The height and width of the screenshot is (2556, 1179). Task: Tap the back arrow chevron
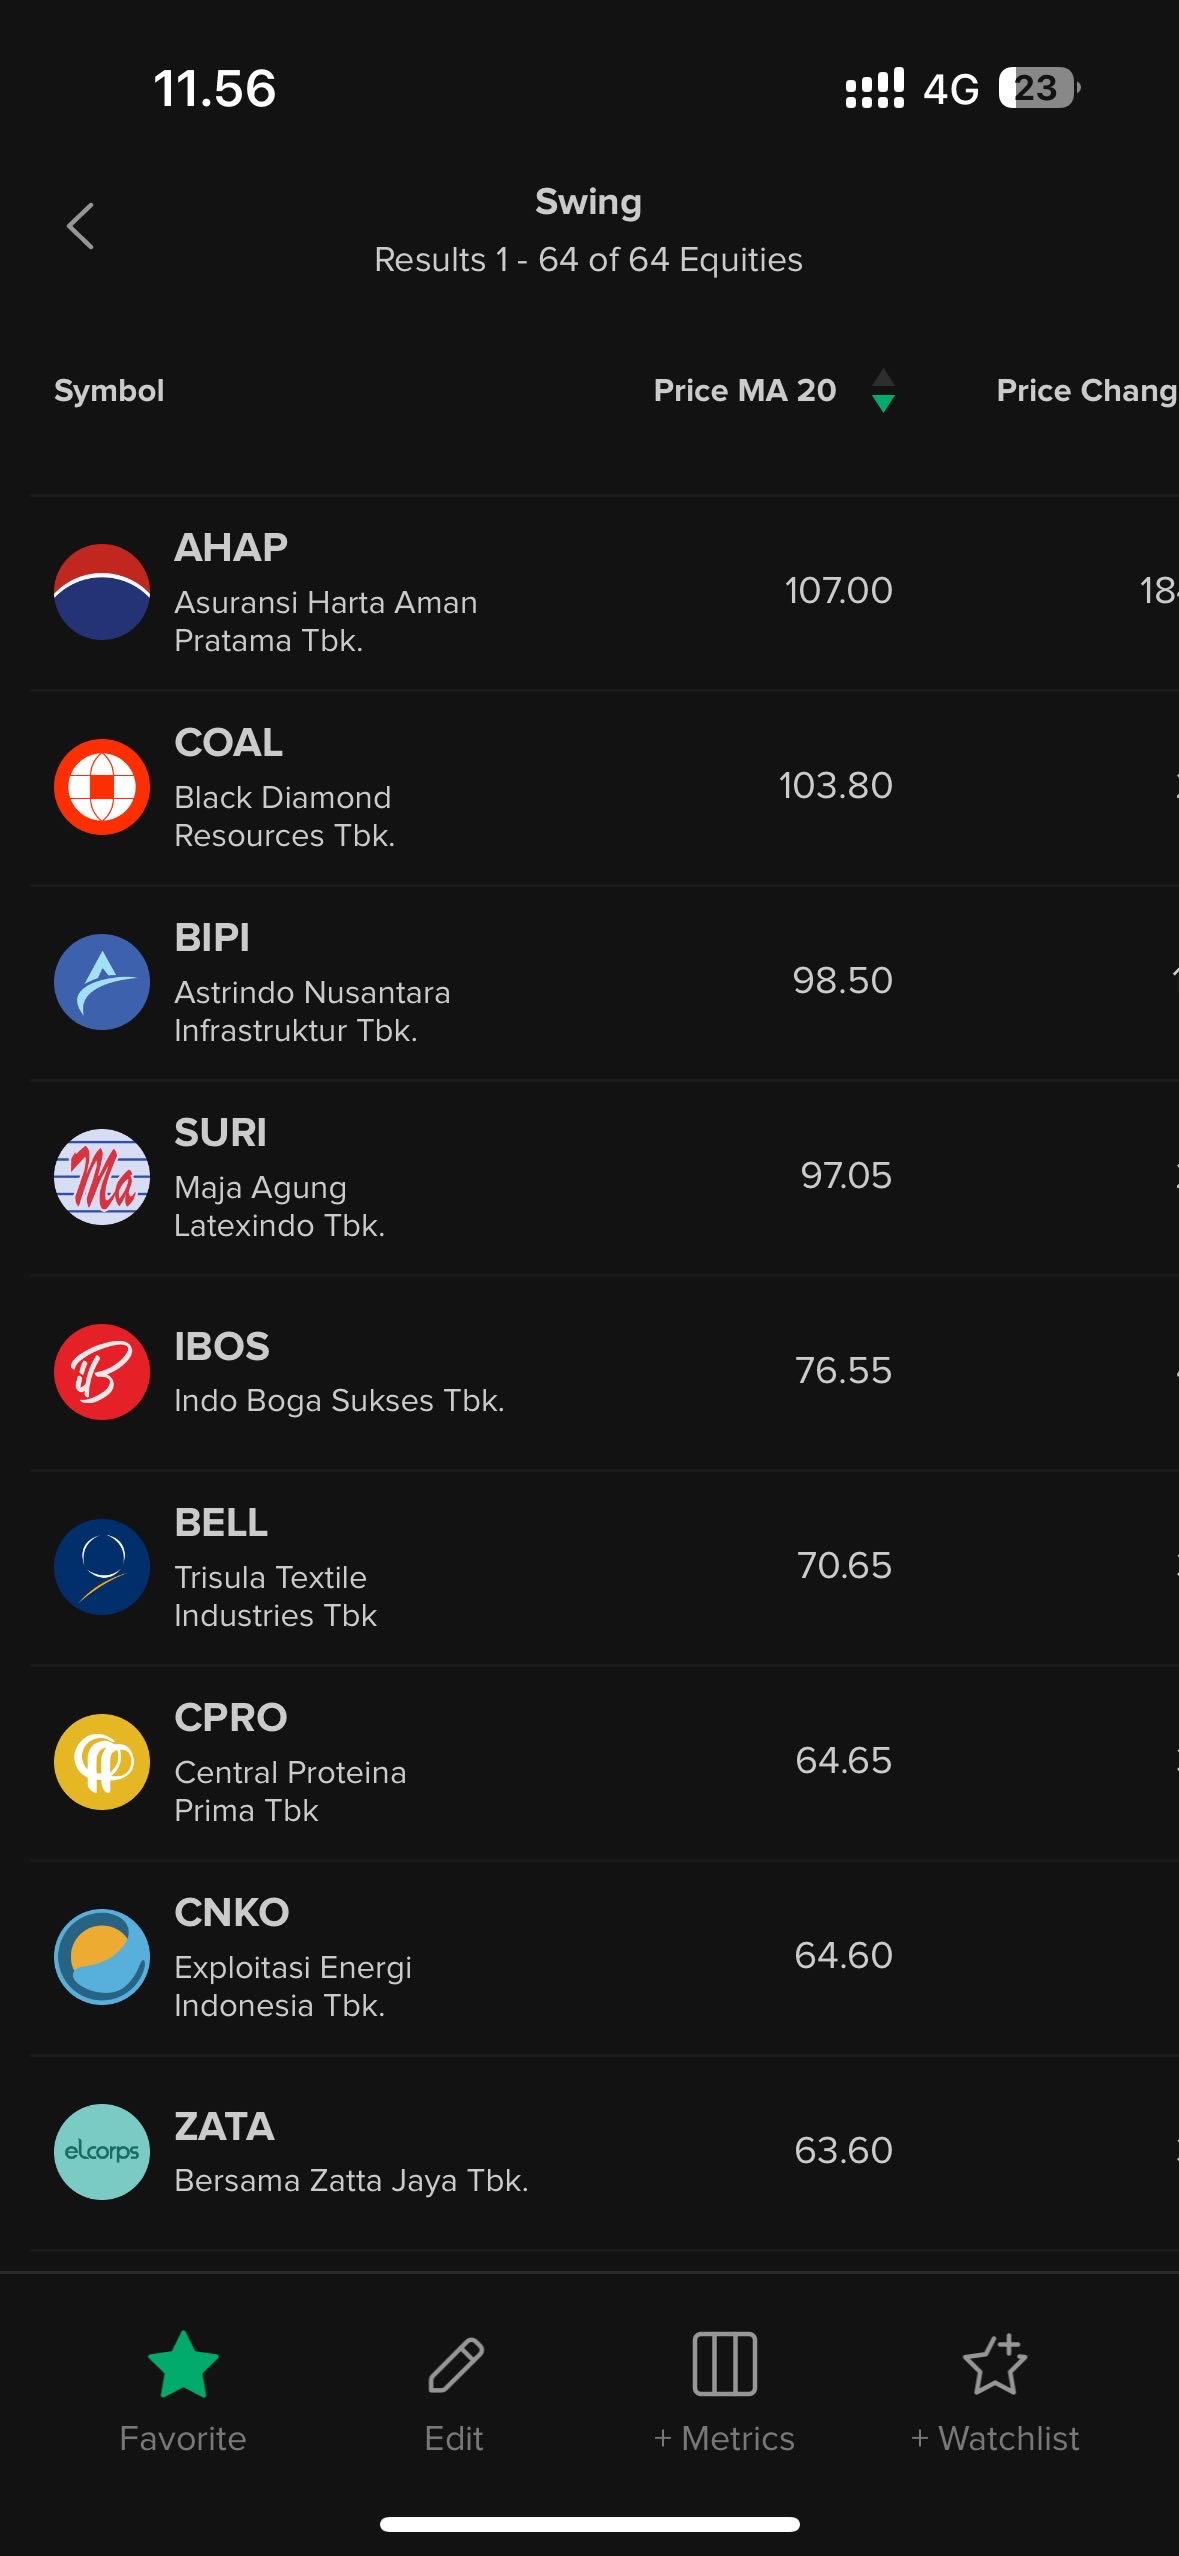point(81,227)
